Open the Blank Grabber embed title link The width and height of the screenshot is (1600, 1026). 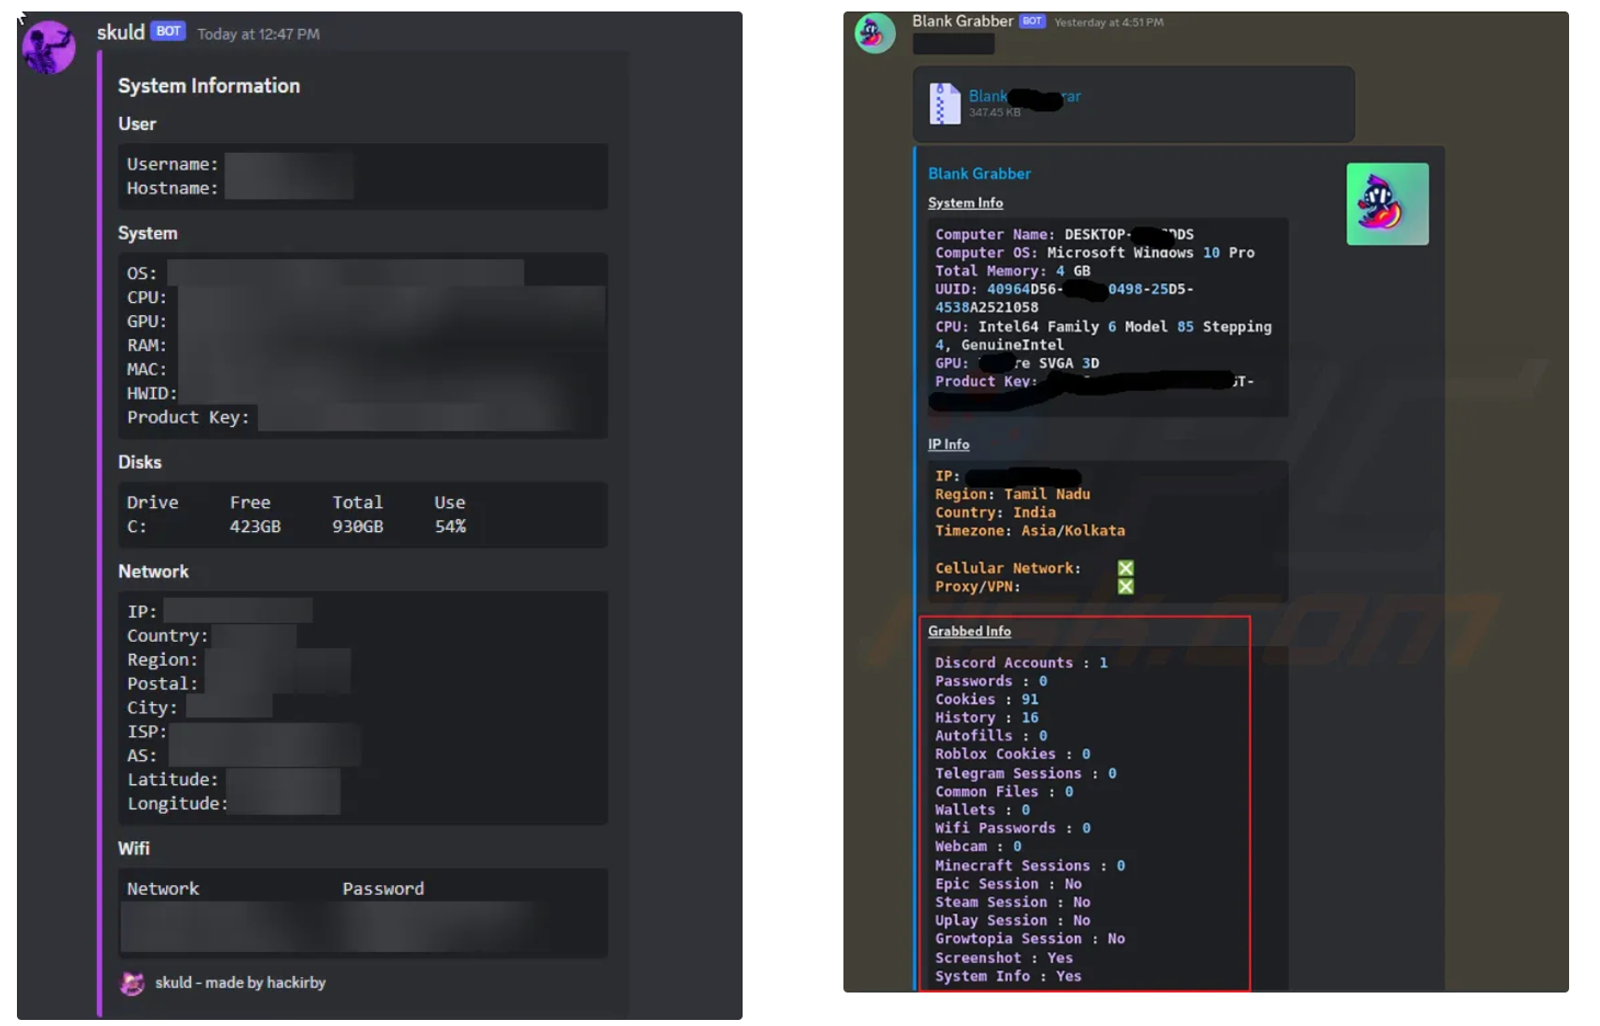click(x=979, y=173)
